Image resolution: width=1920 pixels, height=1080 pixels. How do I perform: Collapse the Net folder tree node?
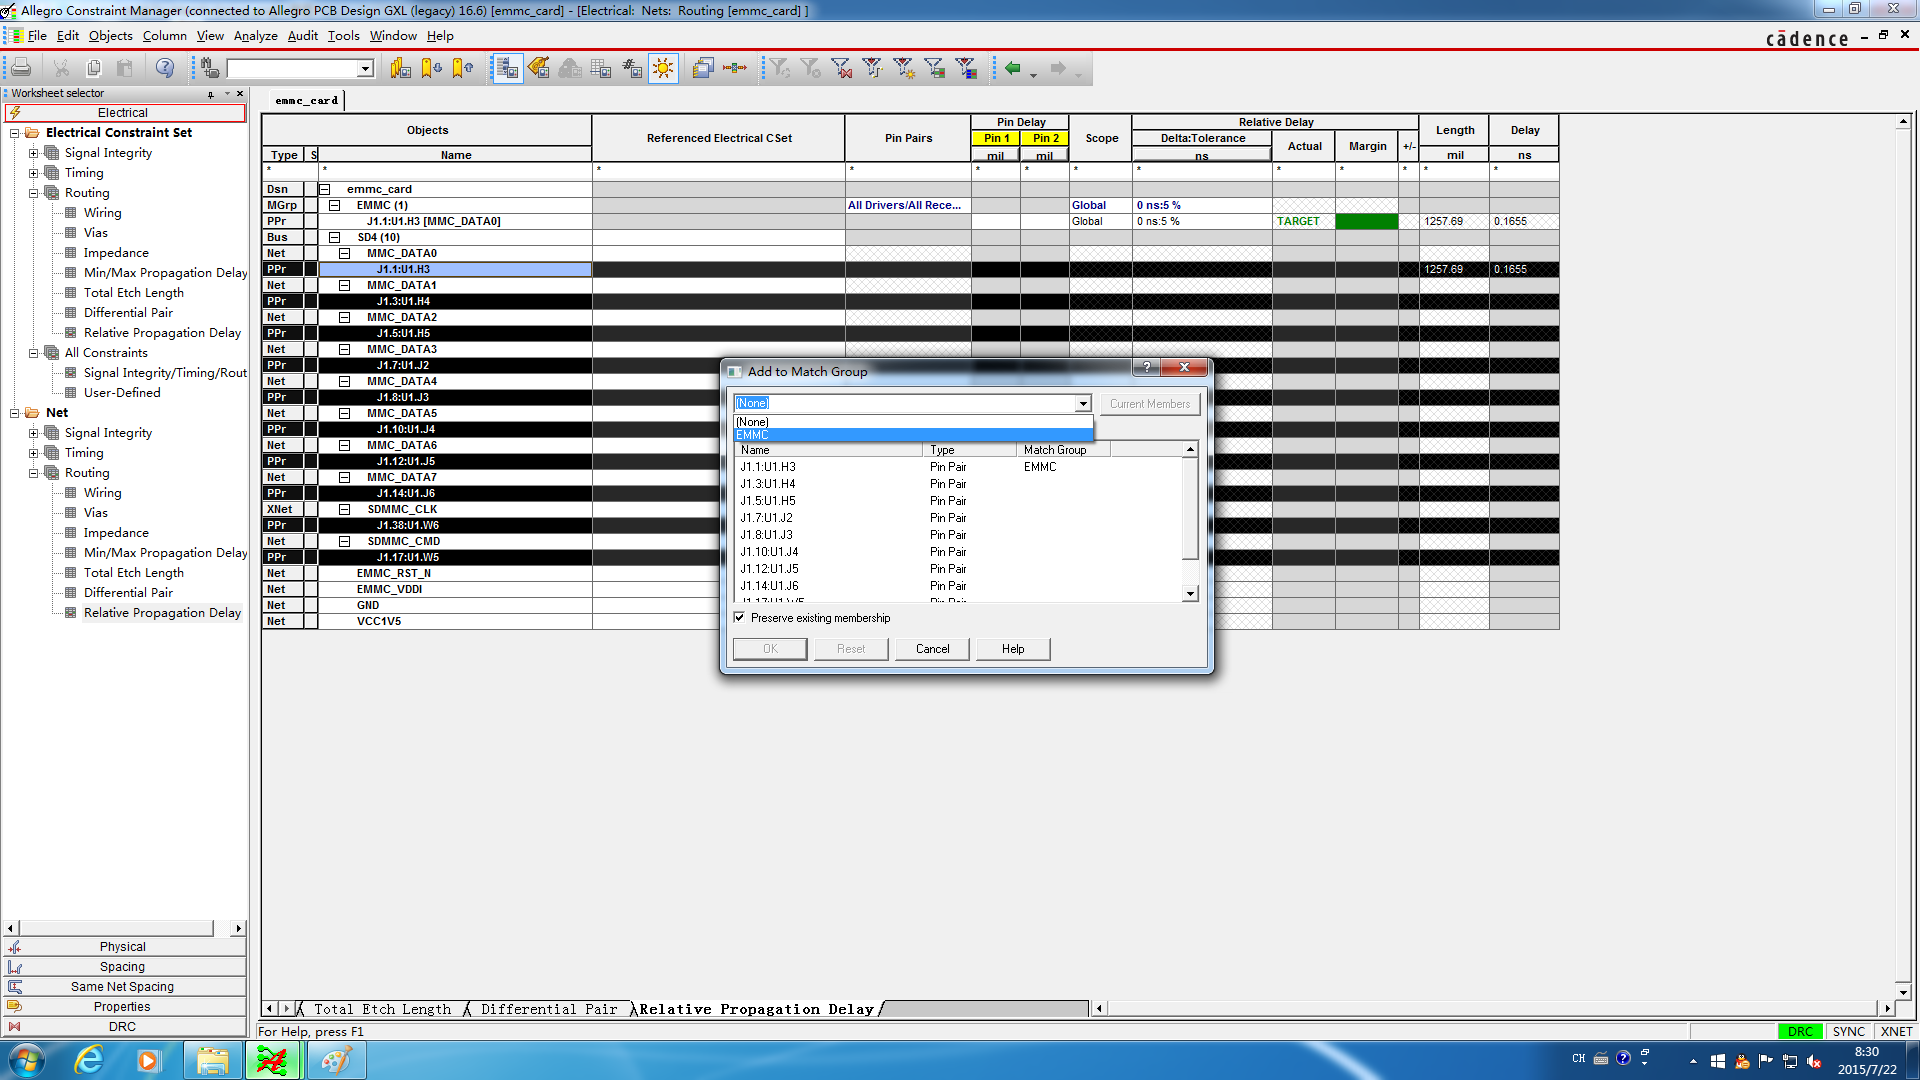tap(15, 413)
